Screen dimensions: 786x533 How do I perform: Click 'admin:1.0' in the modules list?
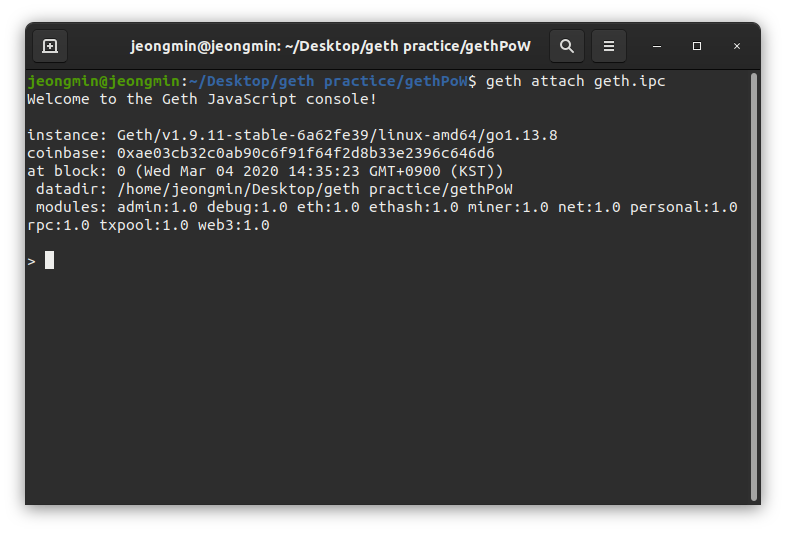tap(157, 207)
